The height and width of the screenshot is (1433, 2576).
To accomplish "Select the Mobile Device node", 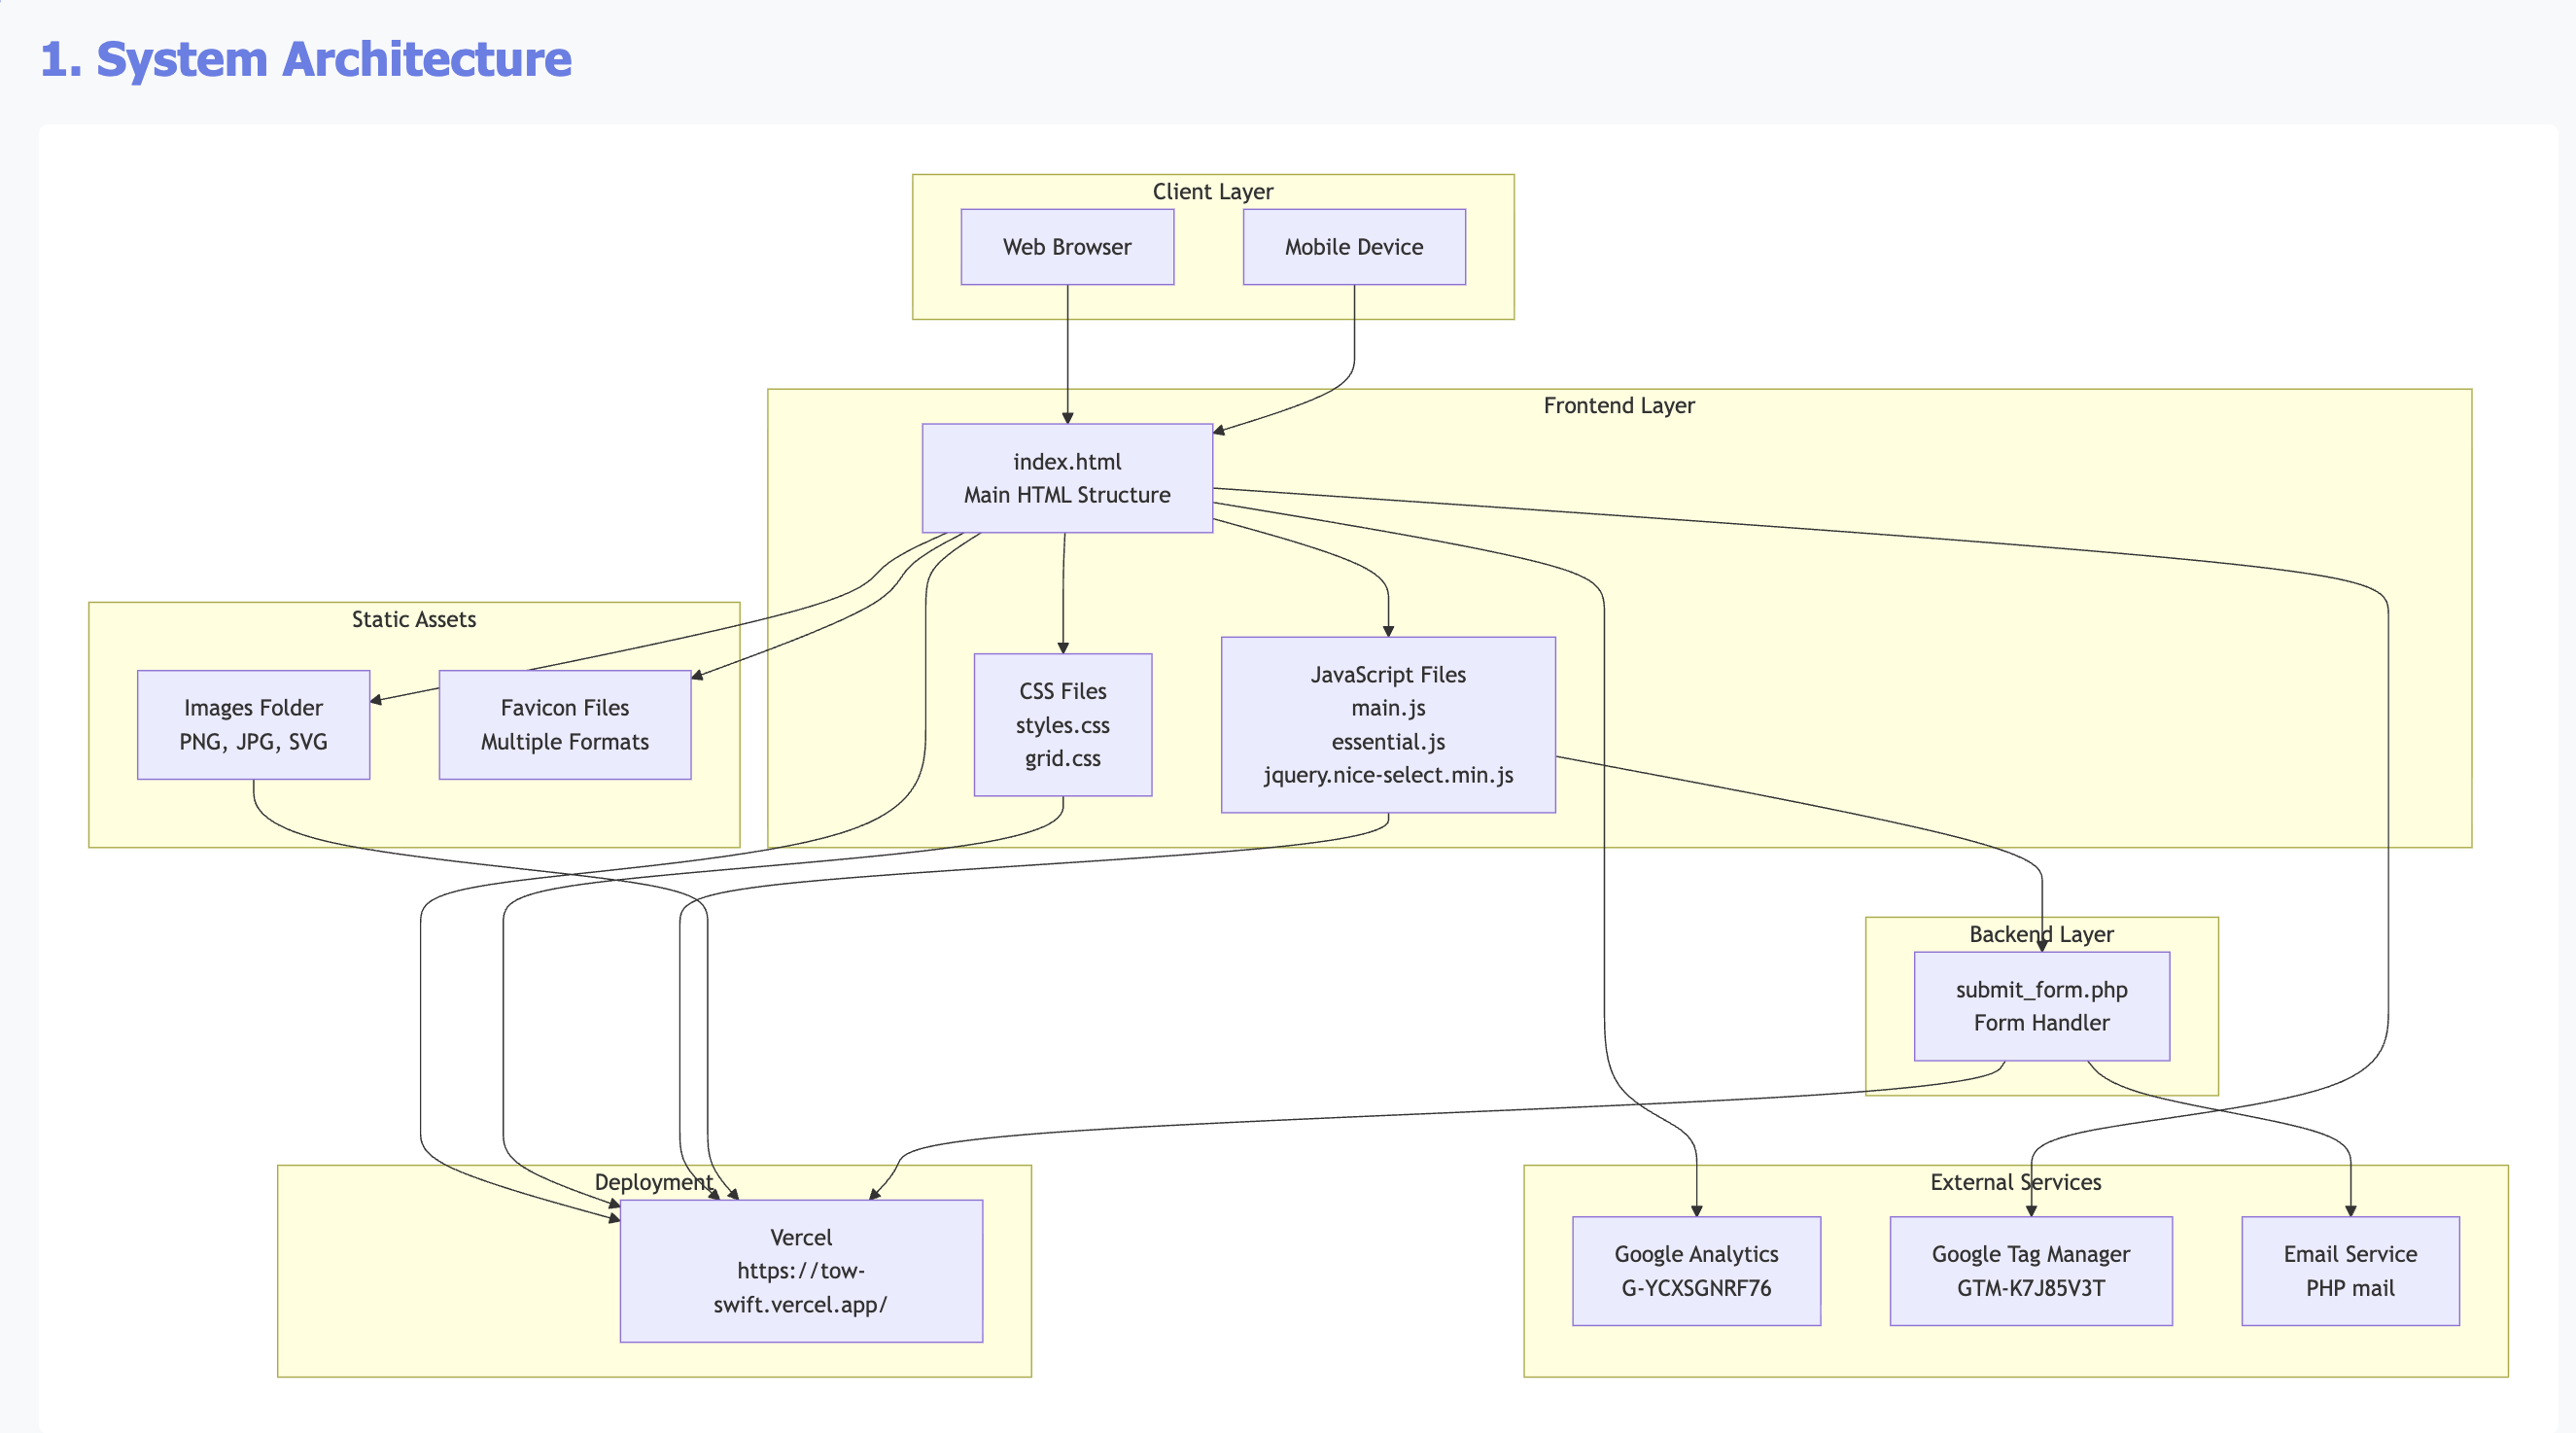I will point(1352,246).
